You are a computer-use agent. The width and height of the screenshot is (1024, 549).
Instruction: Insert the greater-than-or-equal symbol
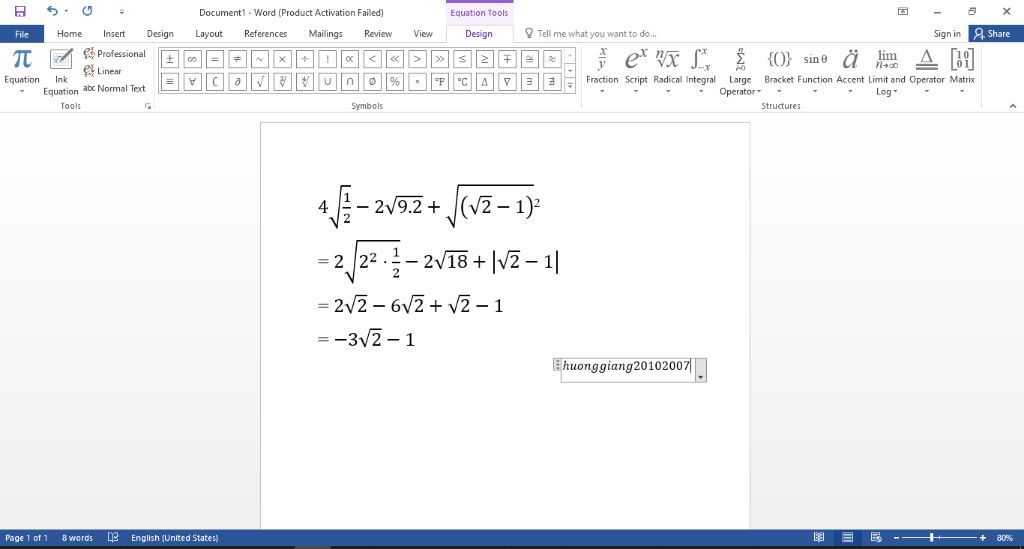[485, 59]
